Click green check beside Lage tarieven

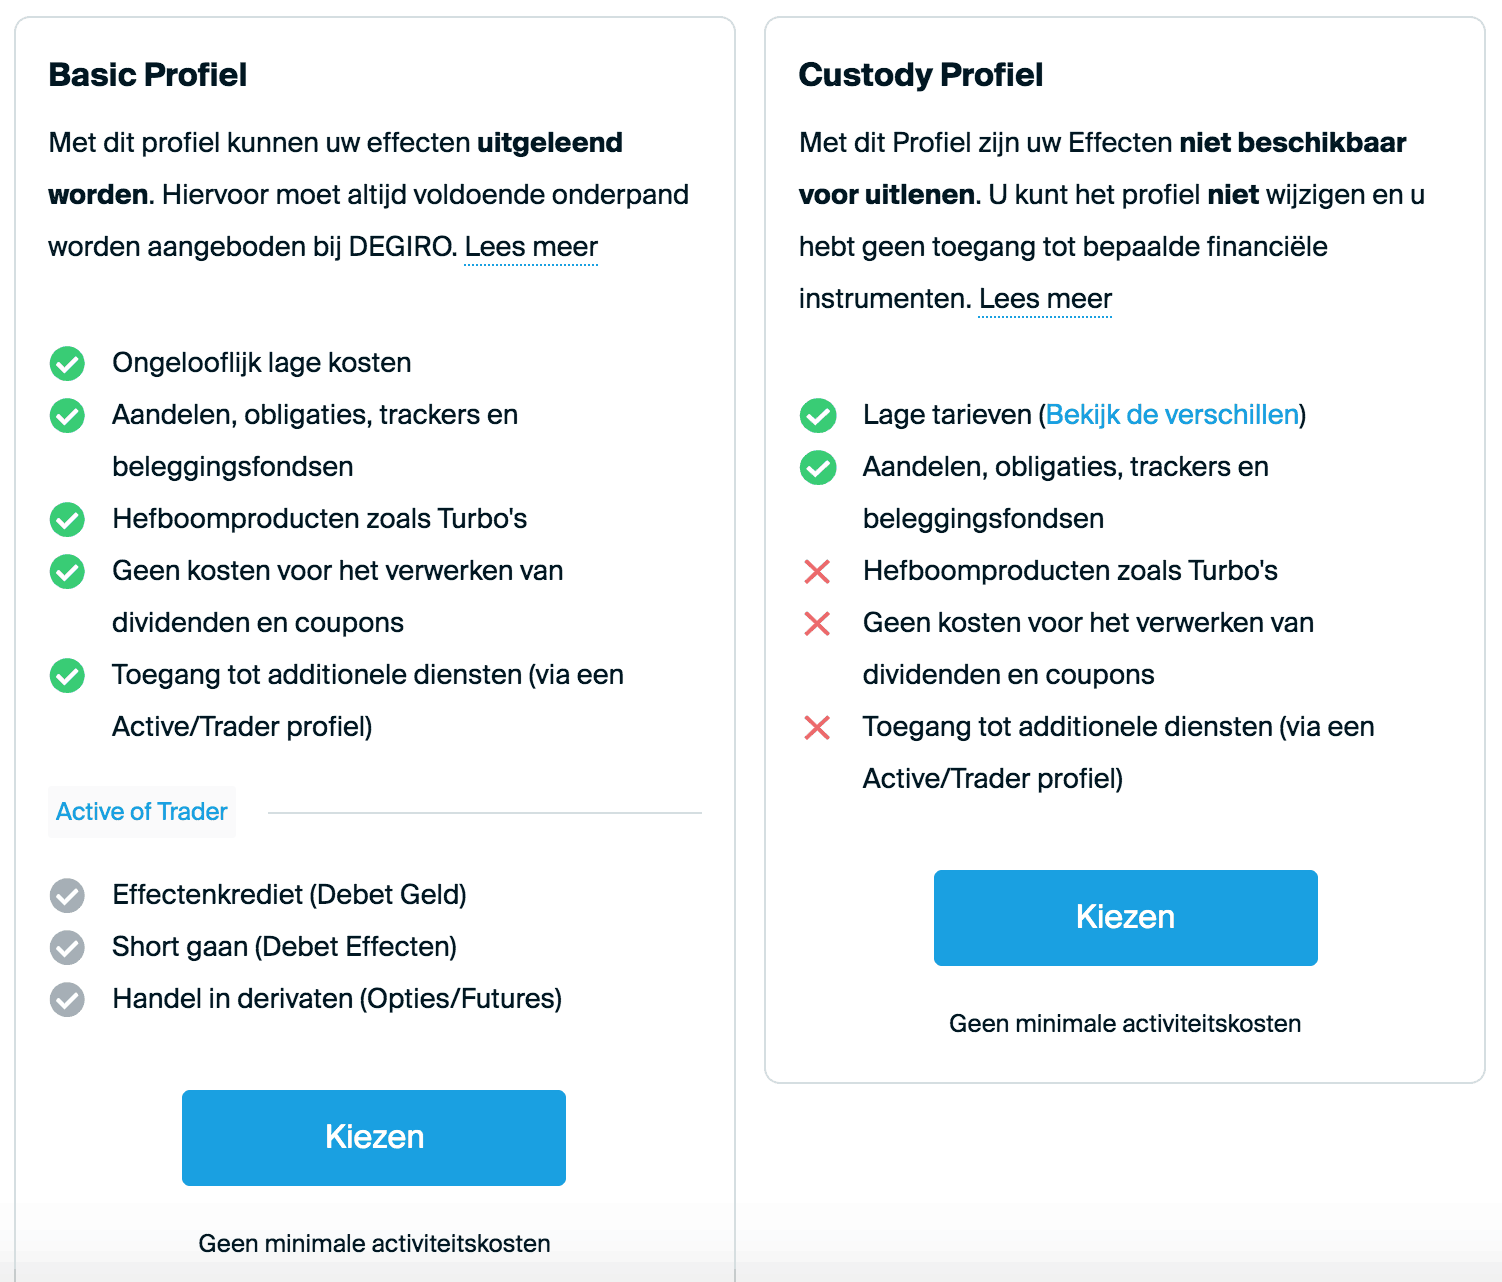(818, 416)
